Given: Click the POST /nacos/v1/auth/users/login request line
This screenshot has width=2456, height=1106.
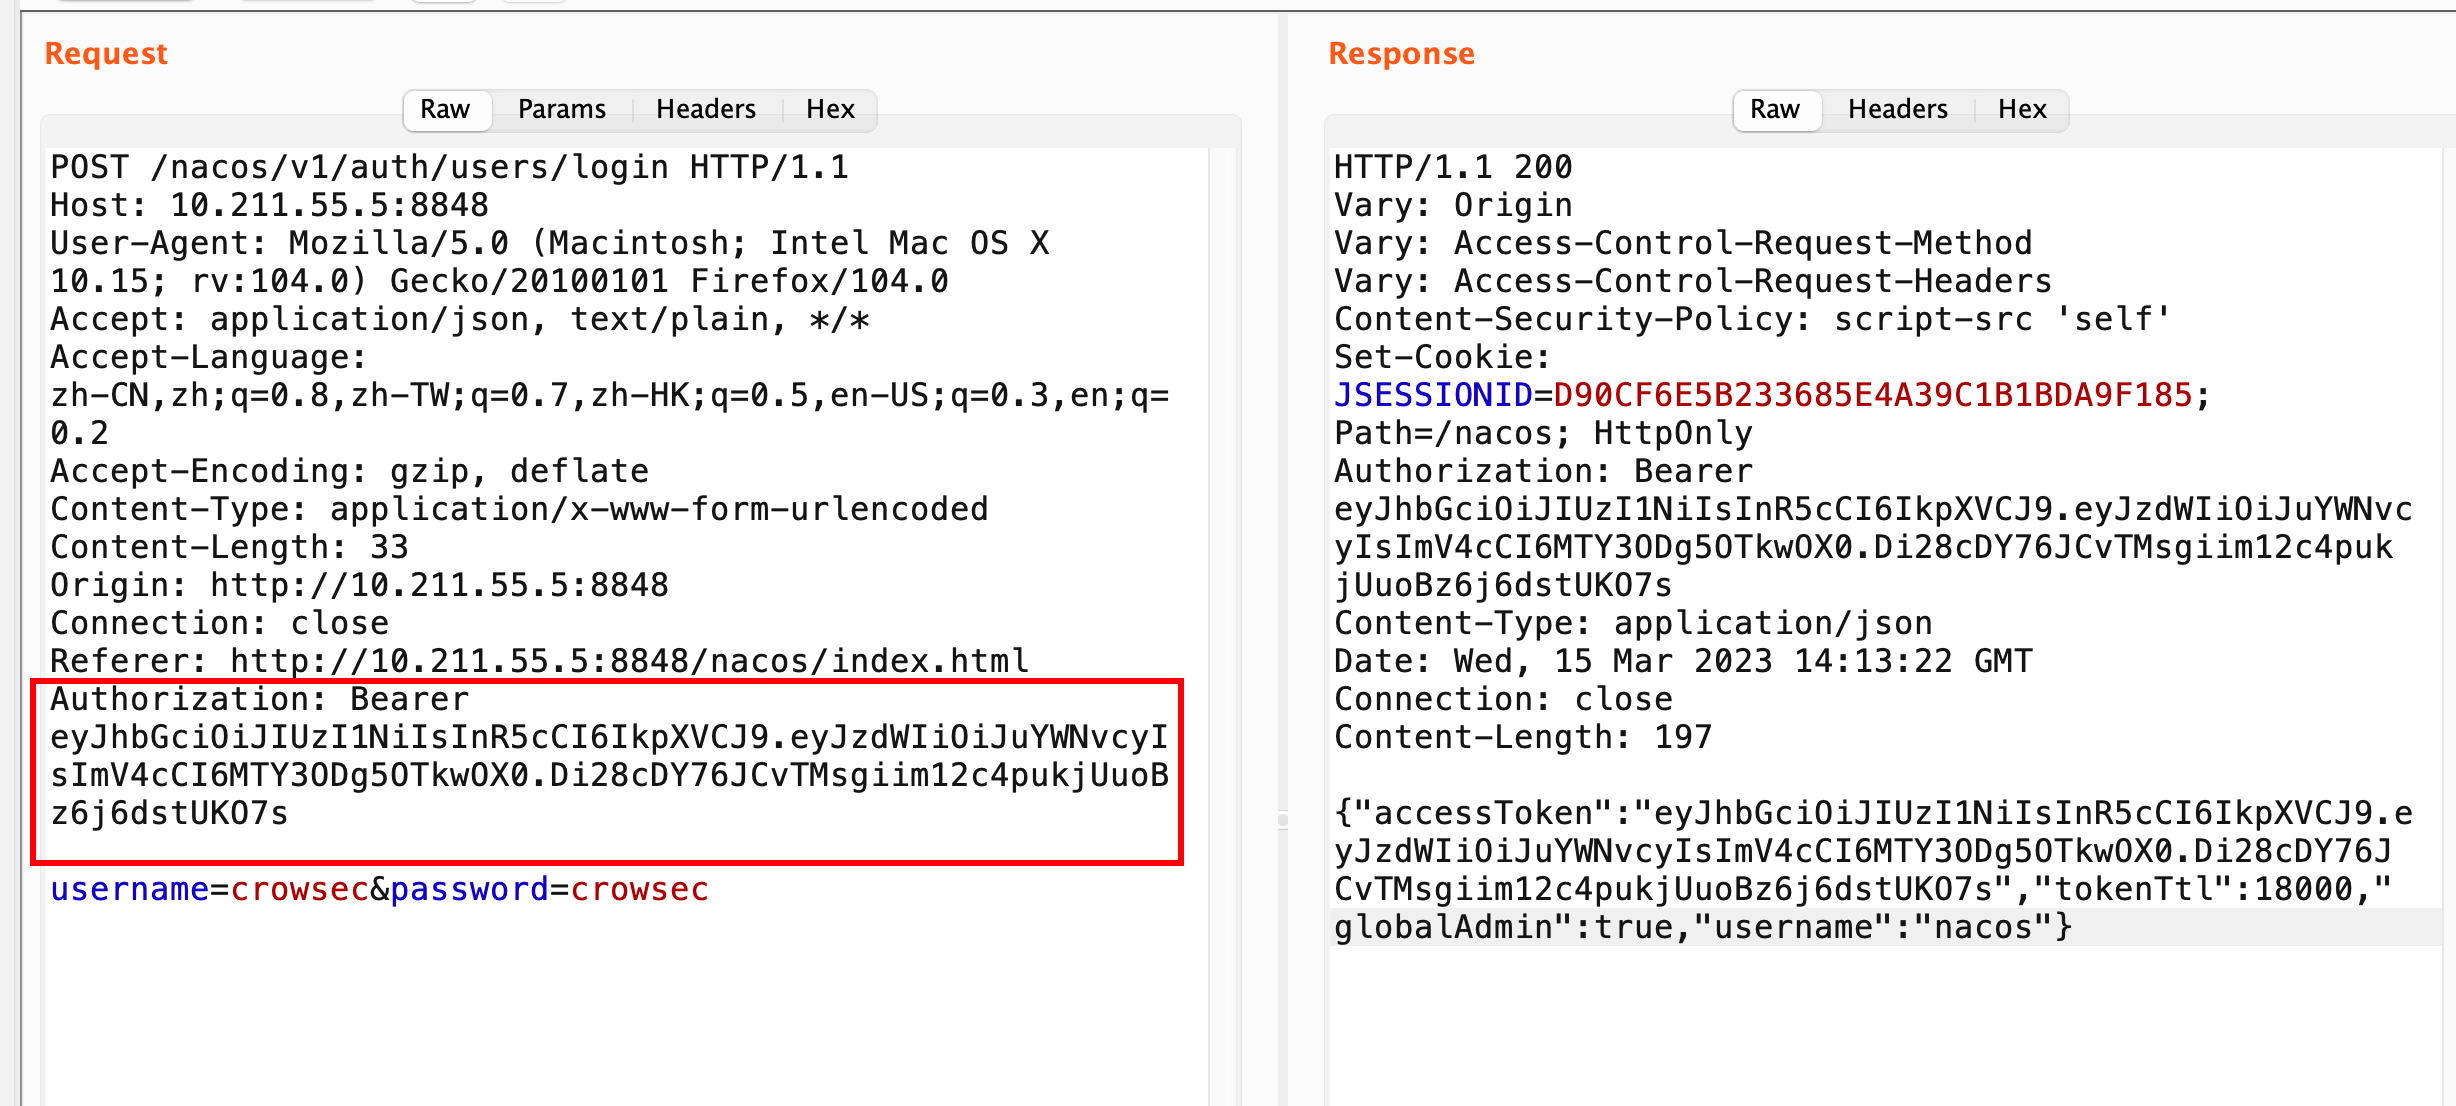Looking at the screenshot, I should coord(449,167).
